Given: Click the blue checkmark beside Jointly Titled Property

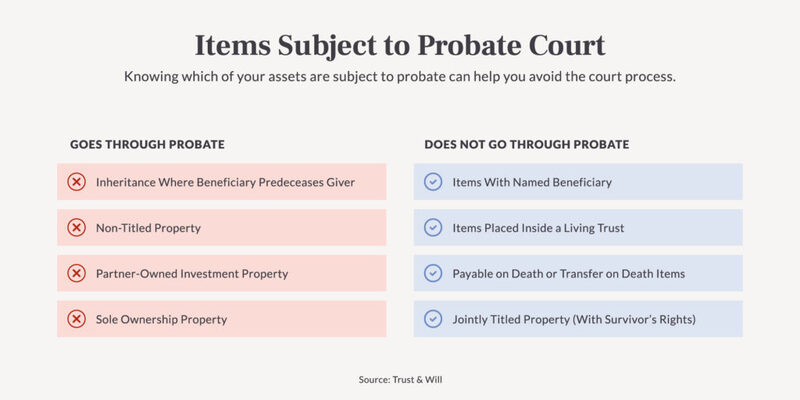Looking at the screenshot, I should (x=433, y=319).
